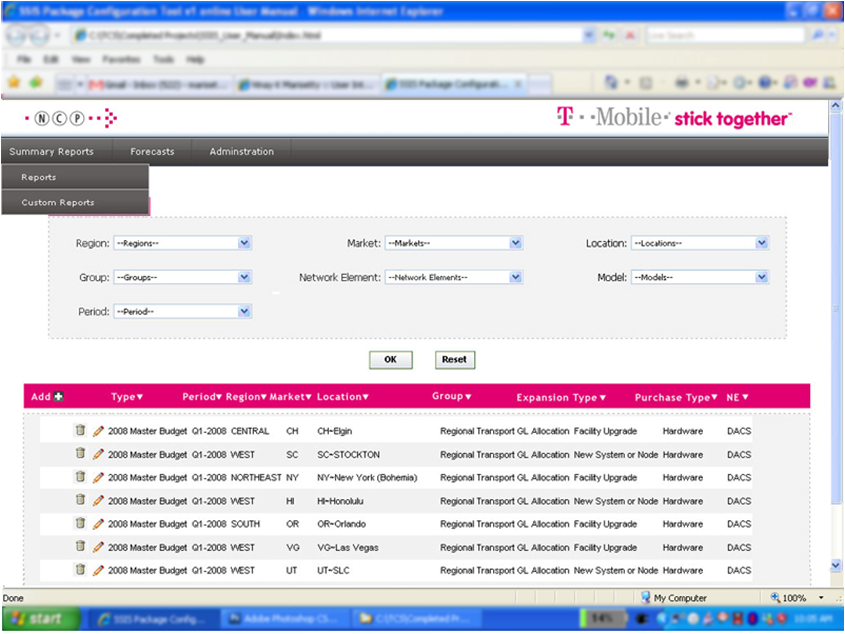Click the browser Back button
Viewport: 845px width, 634px height.
coord(16,36)
